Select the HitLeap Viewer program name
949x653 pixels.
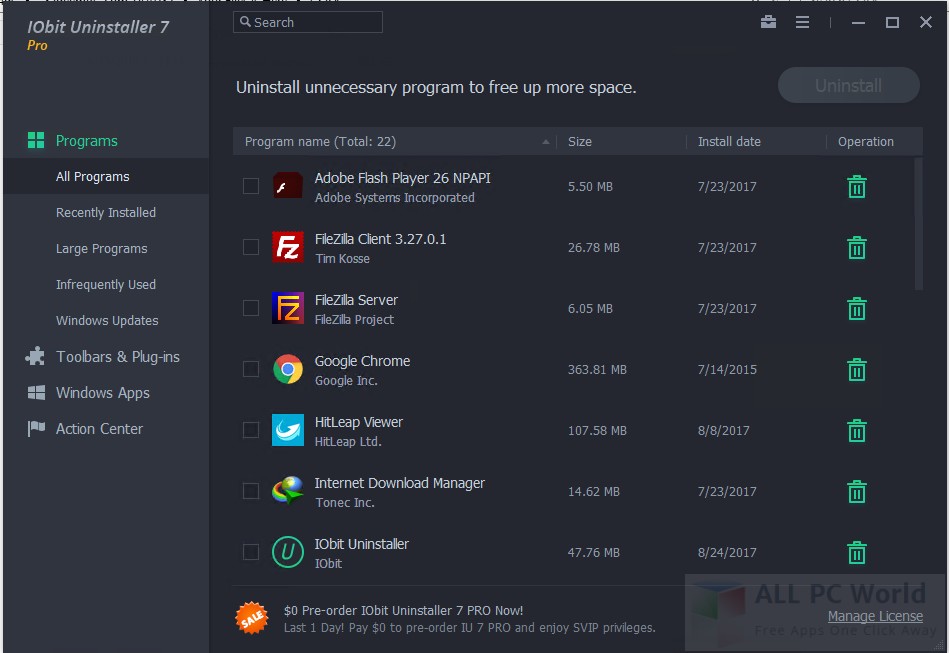(x=358, y=422)
